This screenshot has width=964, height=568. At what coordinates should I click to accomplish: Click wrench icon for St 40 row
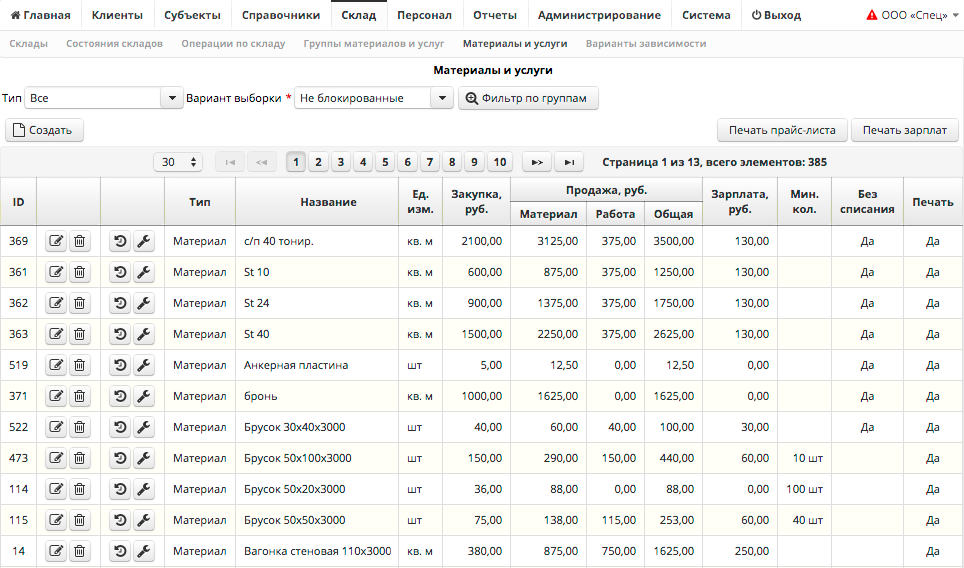click(x=144, y=334)
